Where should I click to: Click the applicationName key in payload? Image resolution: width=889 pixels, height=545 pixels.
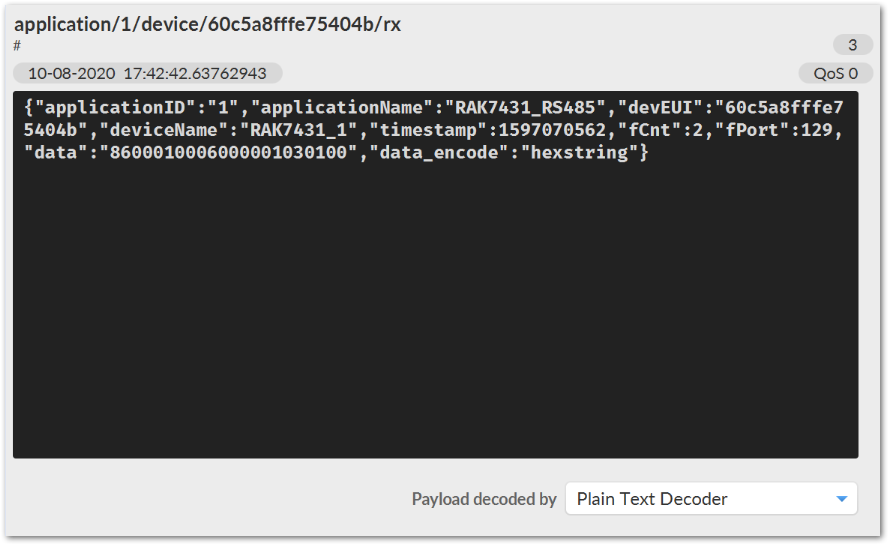(342, 107)
